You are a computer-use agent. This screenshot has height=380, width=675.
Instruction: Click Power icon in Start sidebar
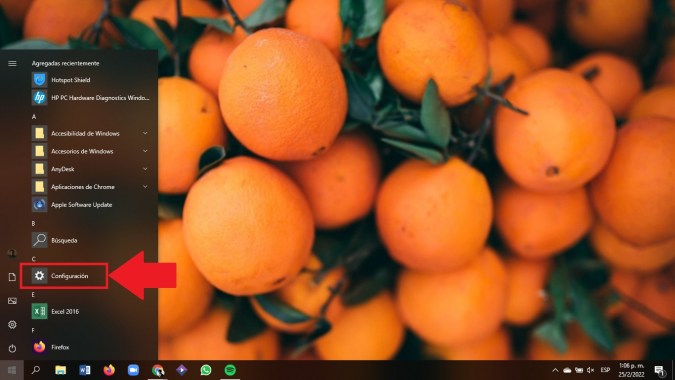coord(12,348)
